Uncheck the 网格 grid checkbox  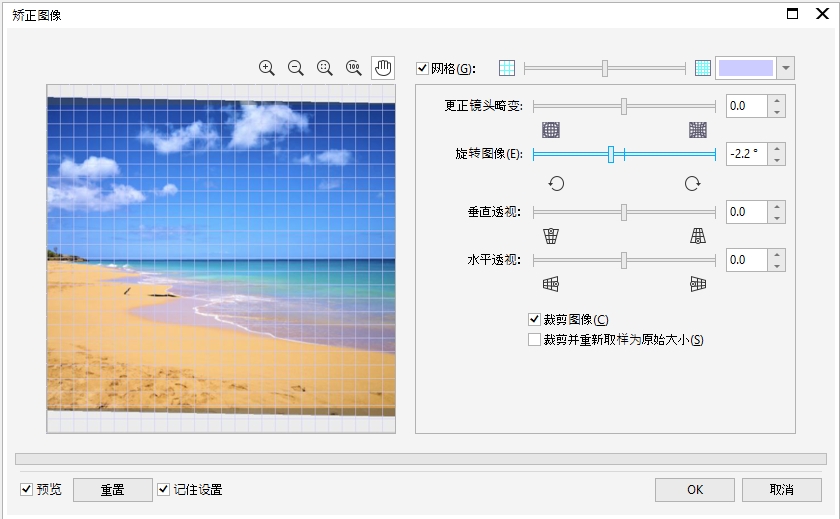click(422, 69)
